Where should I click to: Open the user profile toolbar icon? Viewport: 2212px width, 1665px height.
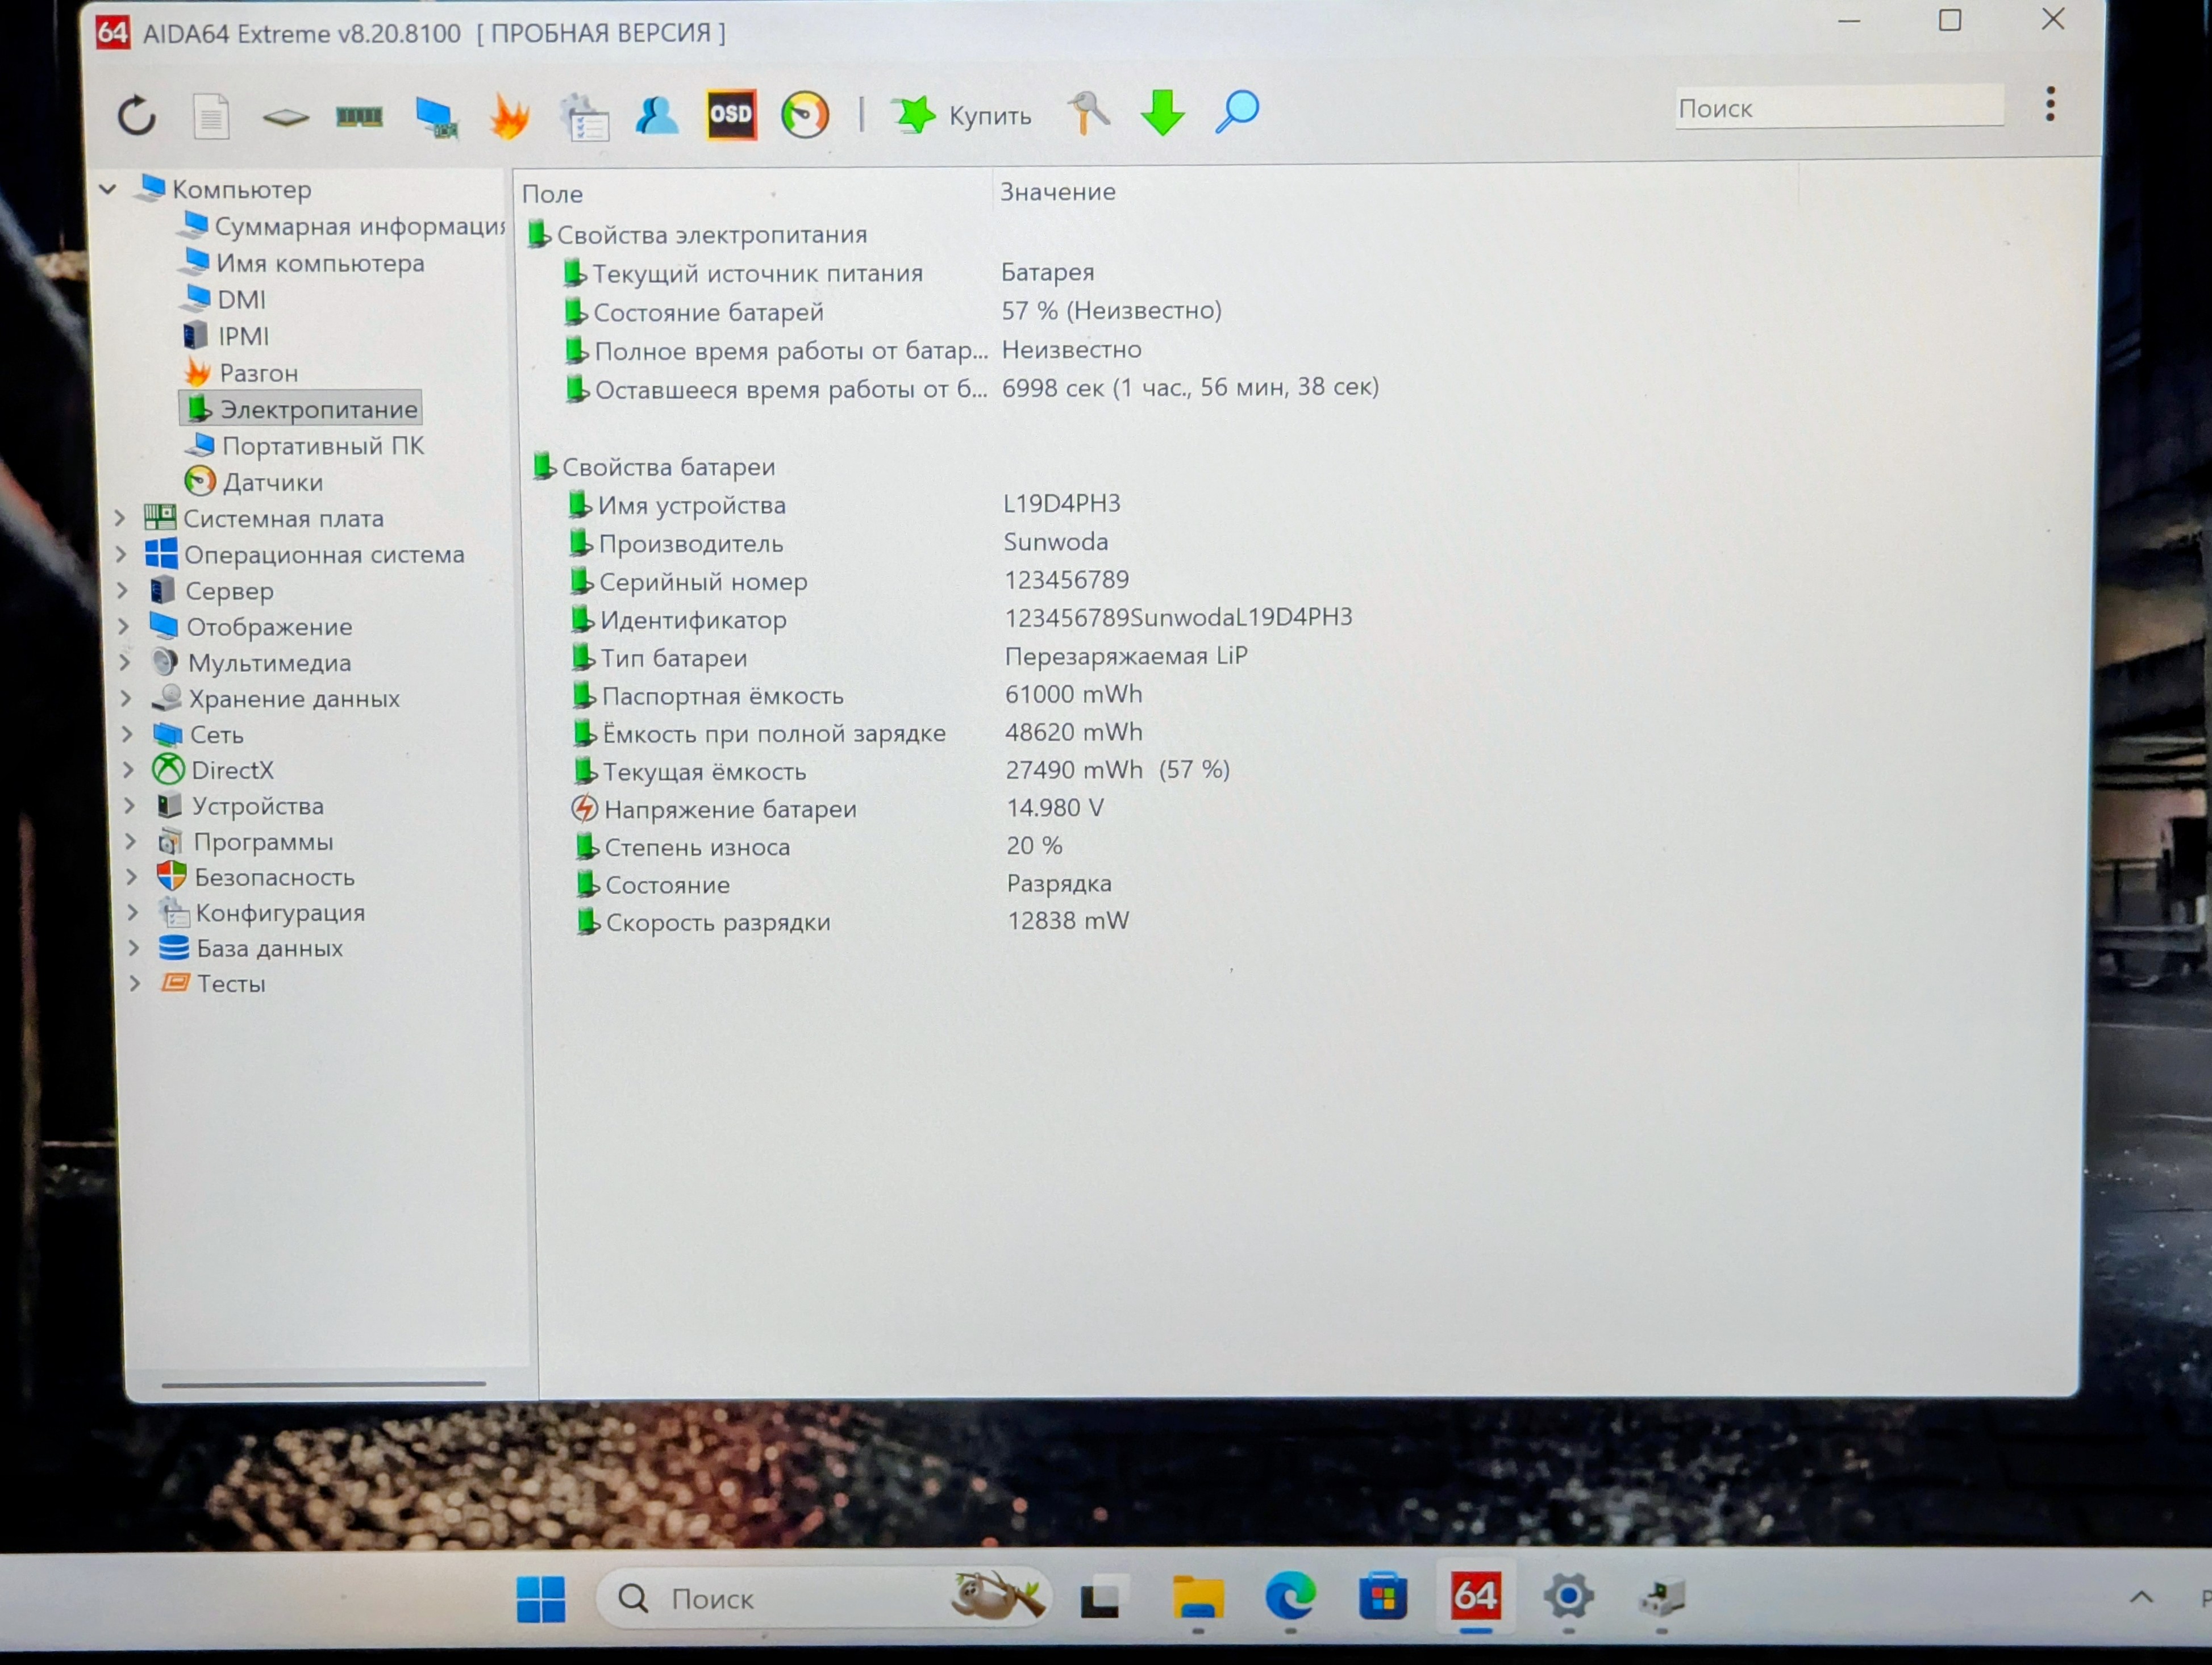[657, 115]
